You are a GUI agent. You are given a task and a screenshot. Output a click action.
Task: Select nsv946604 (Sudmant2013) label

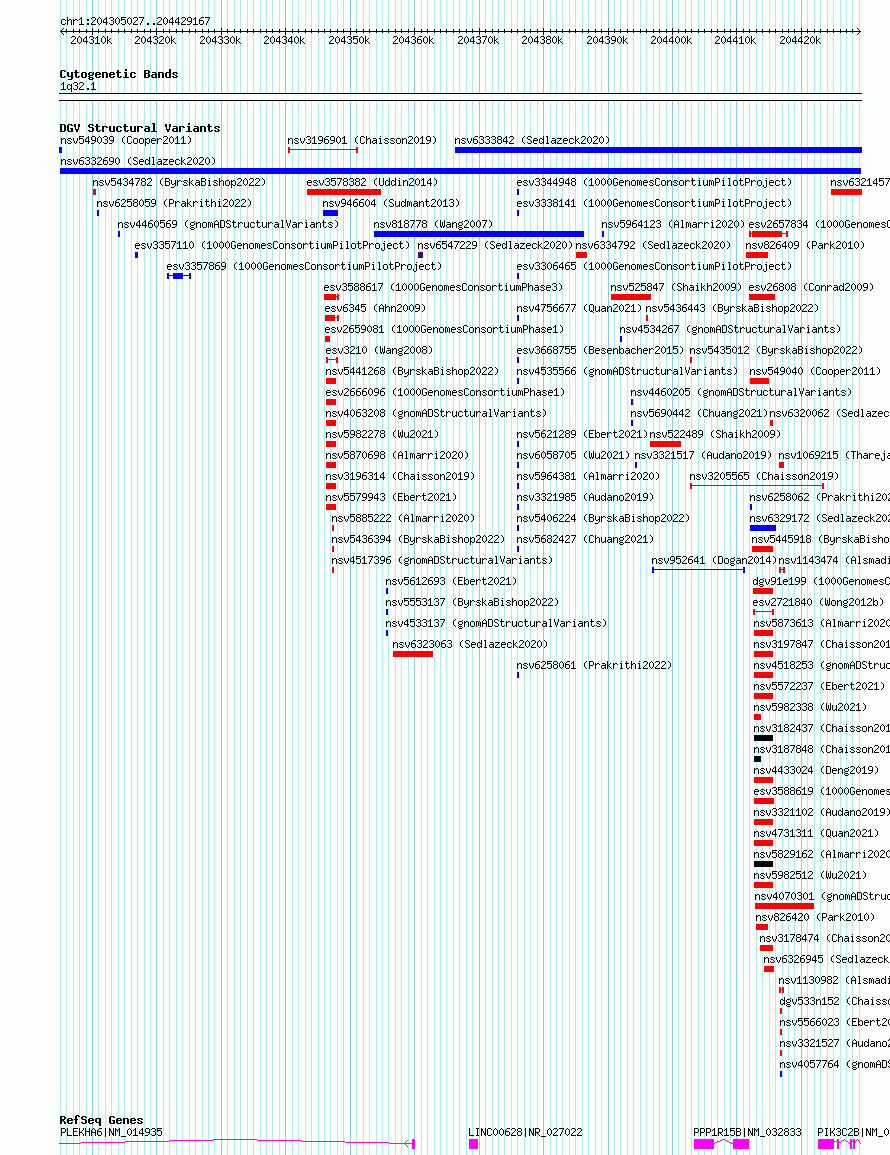390,203
